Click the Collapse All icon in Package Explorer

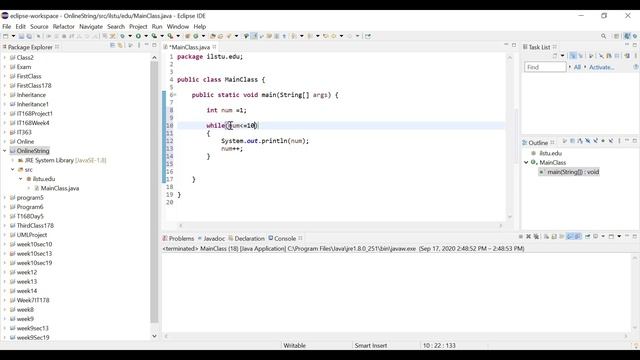click(112, 45)
